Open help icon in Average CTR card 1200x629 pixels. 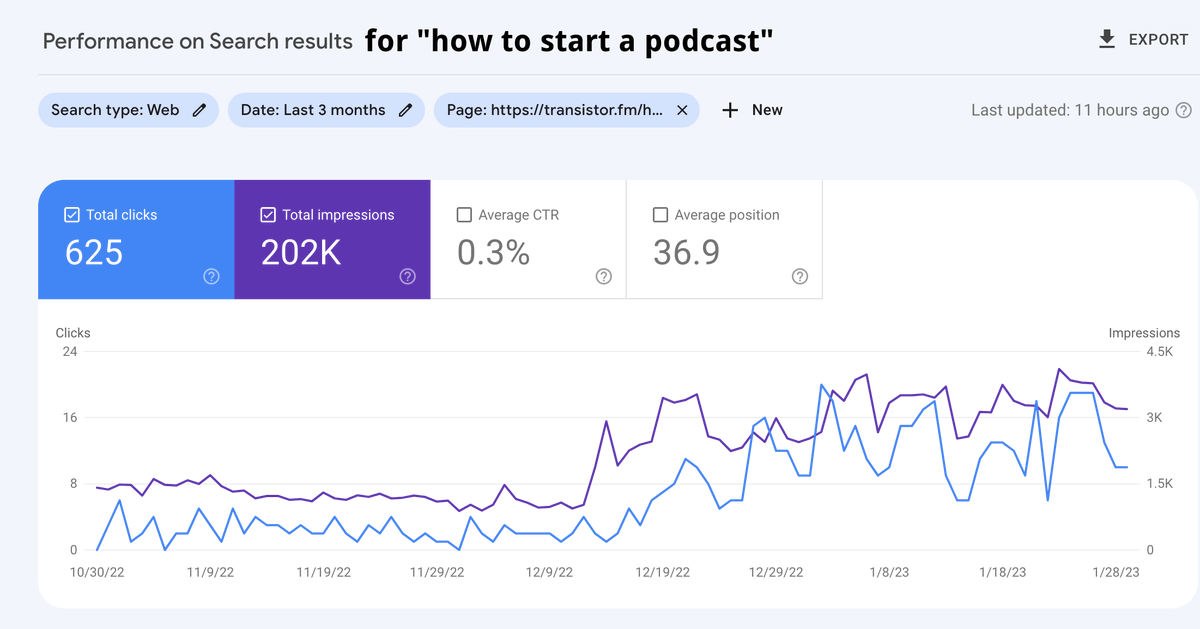[x=603, y=277]
